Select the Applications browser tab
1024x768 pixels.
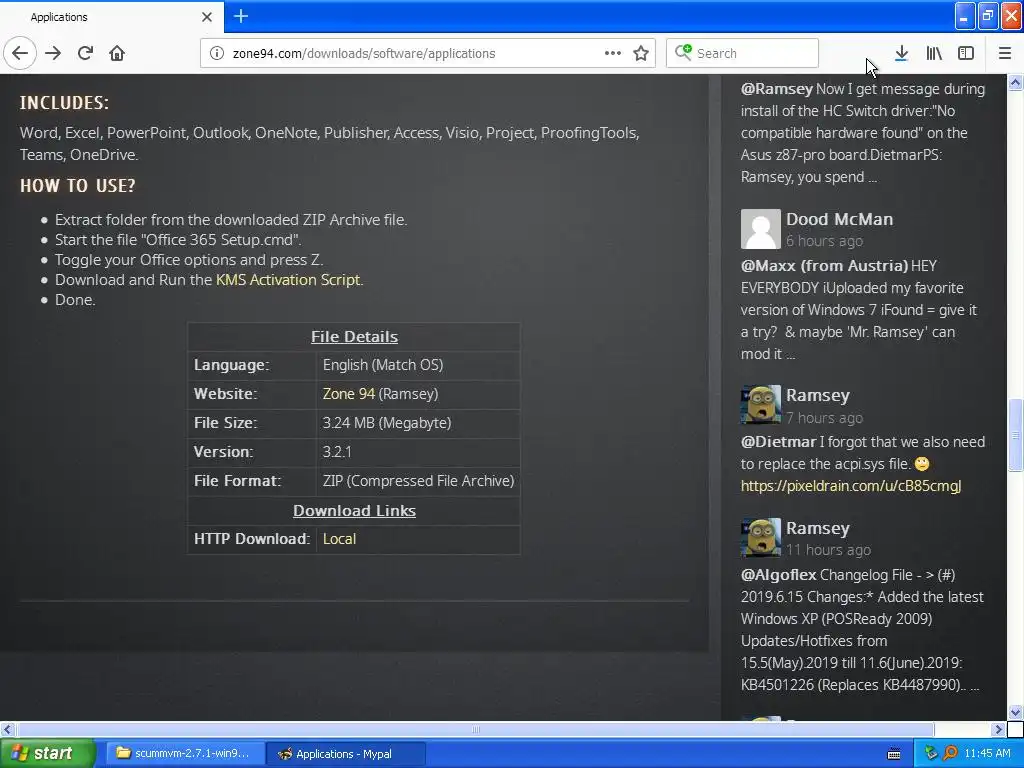pyautogui.click(x=112, y=17)
